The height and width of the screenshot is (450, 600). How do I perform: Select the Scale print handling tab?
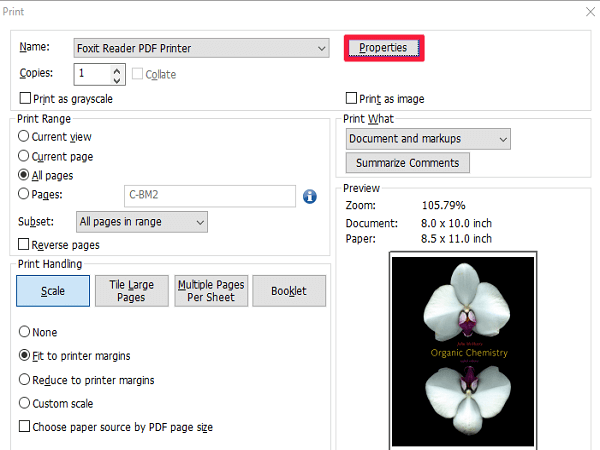click(53, 291)
